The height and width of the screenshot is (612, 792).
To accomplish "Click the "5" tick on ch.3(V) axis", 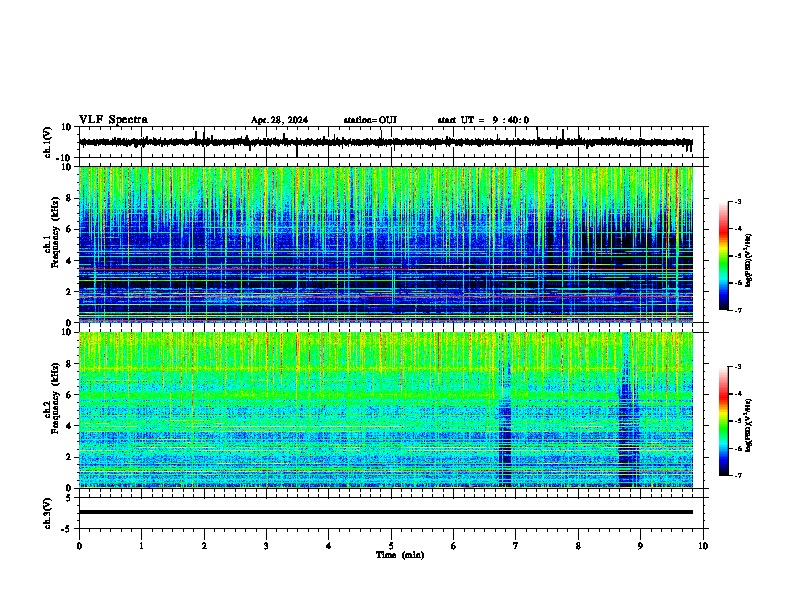I will 70,498.
